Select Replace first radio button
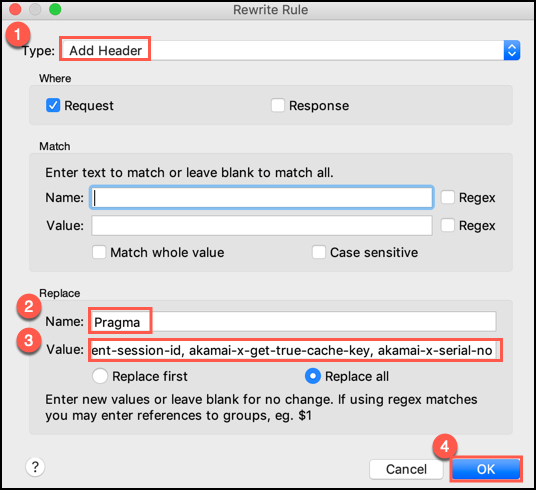This screenshot has width=536, height=490. click(100, 376)
